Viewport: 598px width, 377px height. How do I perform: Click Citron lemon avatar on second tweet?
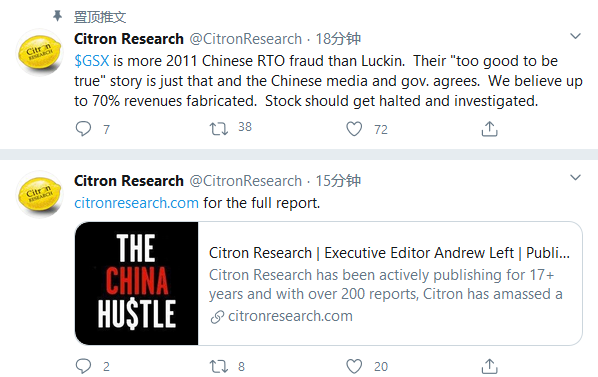point(39,194)
